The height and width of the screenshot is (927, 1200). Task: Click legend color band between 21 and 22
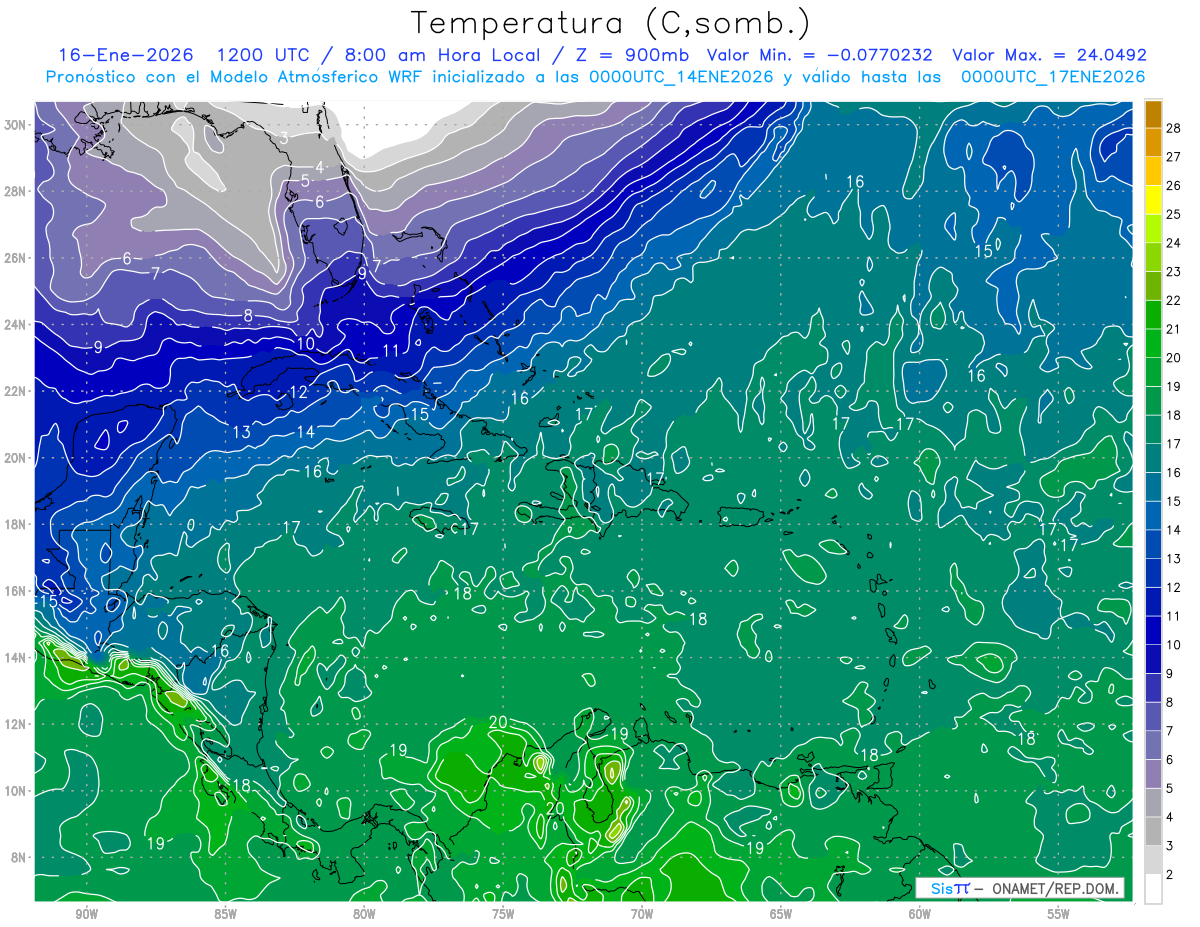(1153, 314)
